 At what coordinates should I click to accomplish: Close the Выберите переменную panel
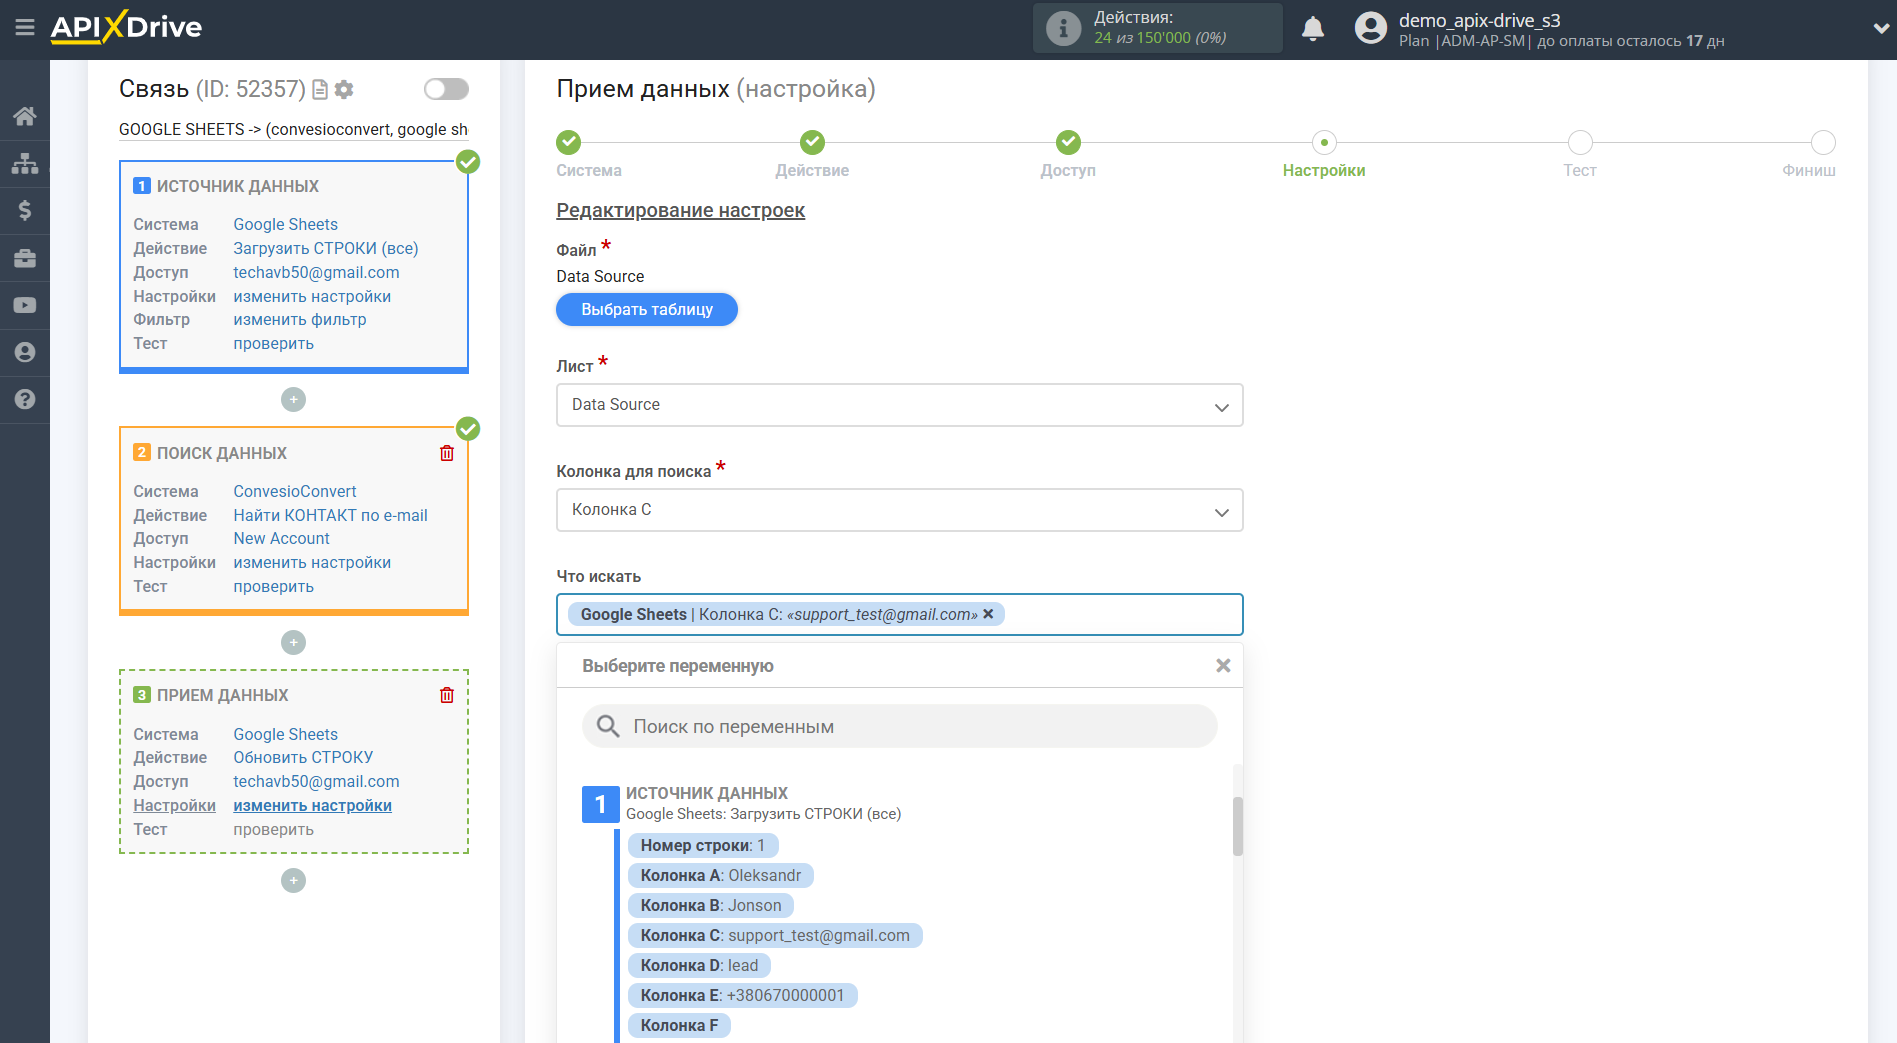(1222, 666)
